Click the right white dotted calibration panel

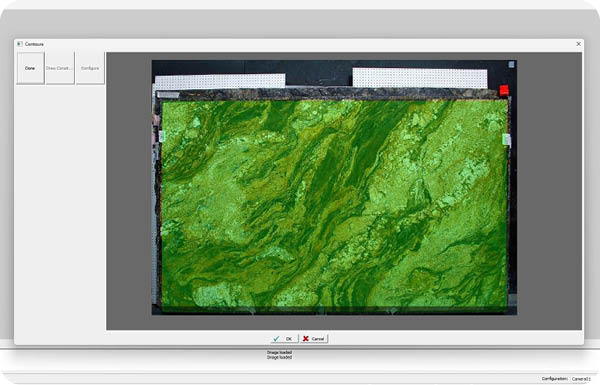420,78
